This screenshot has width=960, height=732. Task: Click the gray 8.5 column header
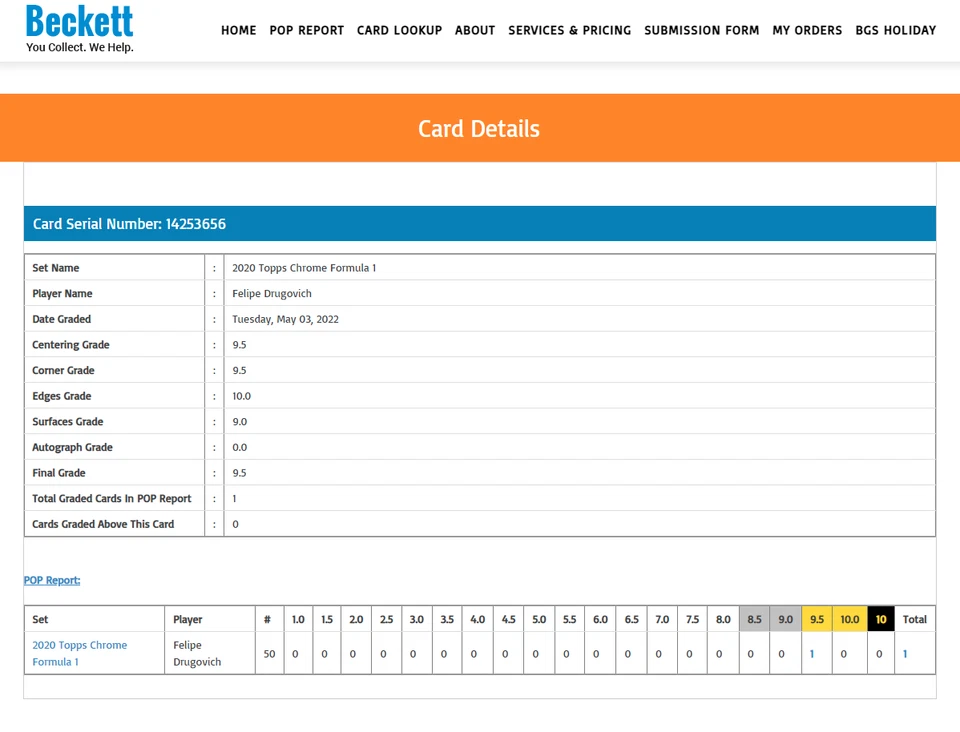(x=754, y=619)
